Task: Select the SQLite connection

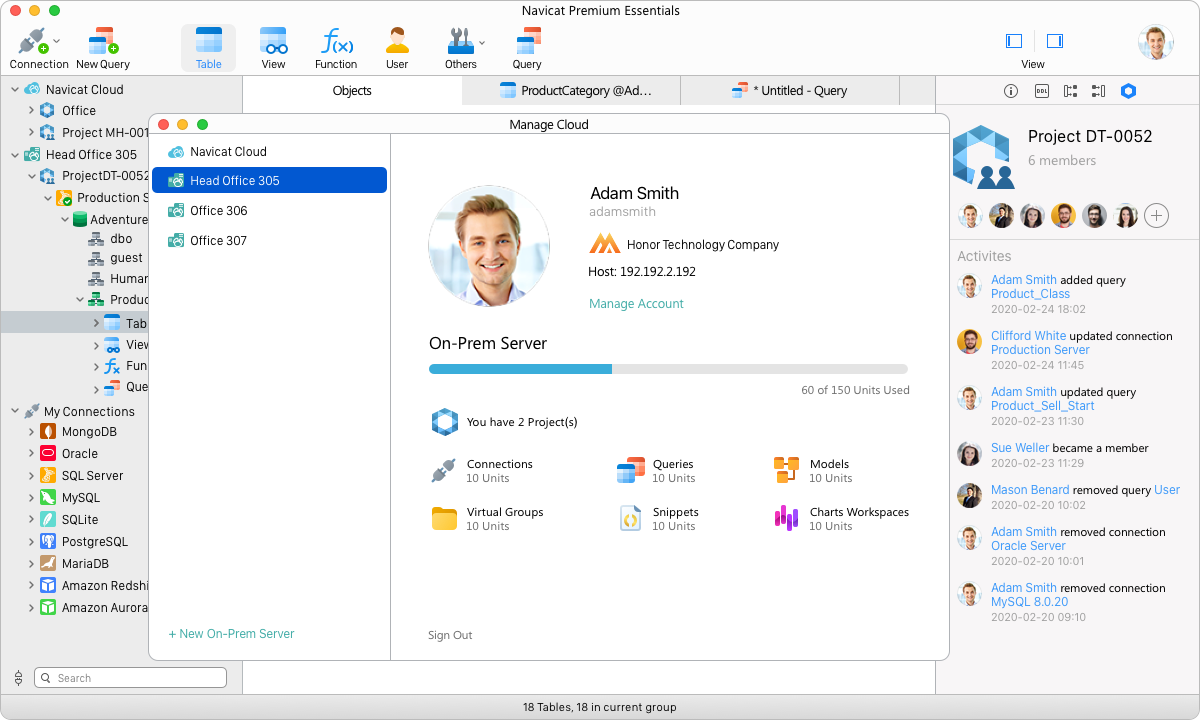Action: (x=80, y=520)
